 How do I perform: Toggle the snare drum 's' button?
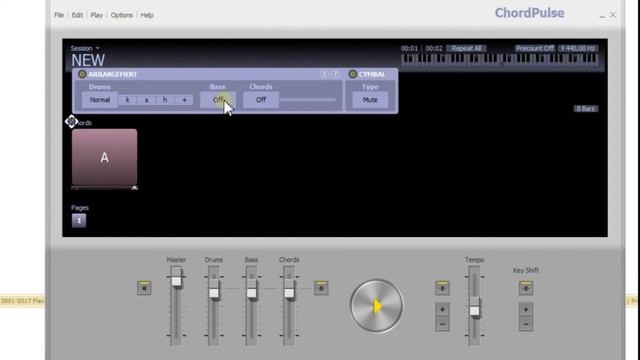coord(147,100)
